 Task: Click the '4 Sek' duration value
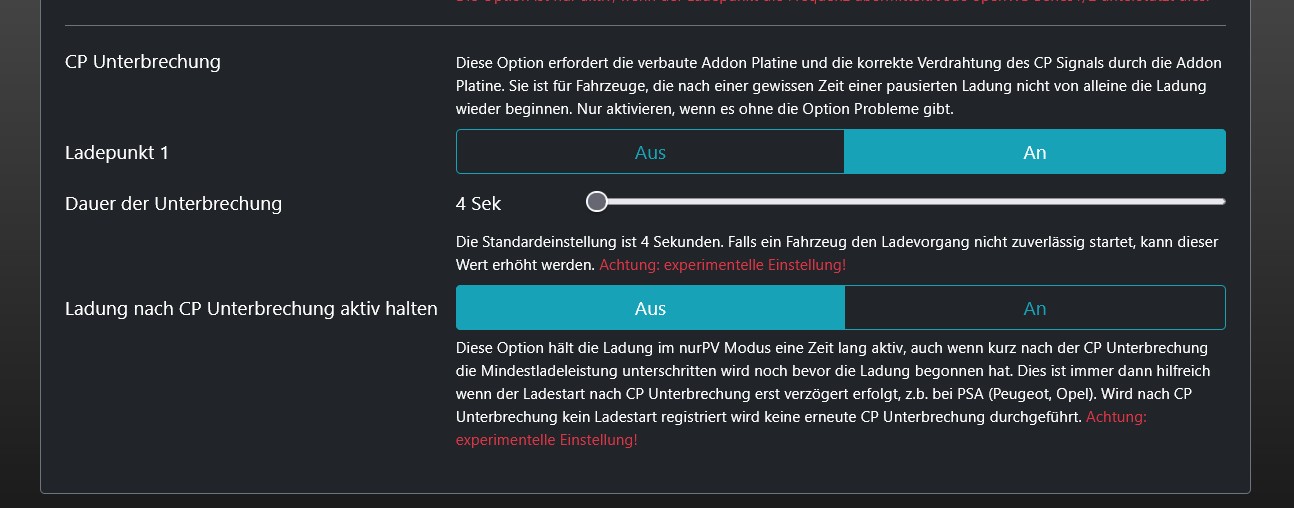[478, 204]
